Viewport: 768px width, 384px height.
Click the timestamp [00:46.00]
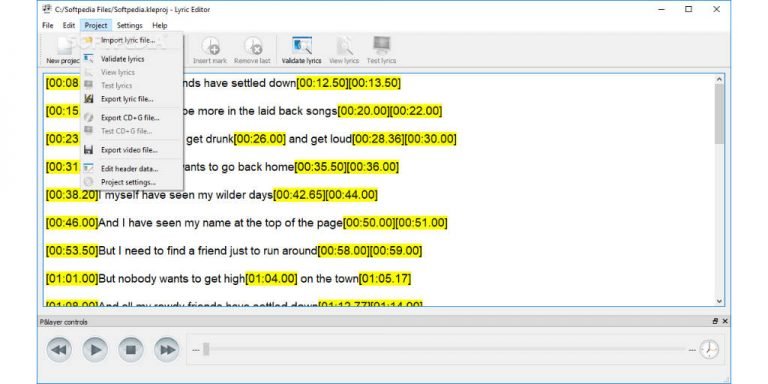[x=72, y=223]
